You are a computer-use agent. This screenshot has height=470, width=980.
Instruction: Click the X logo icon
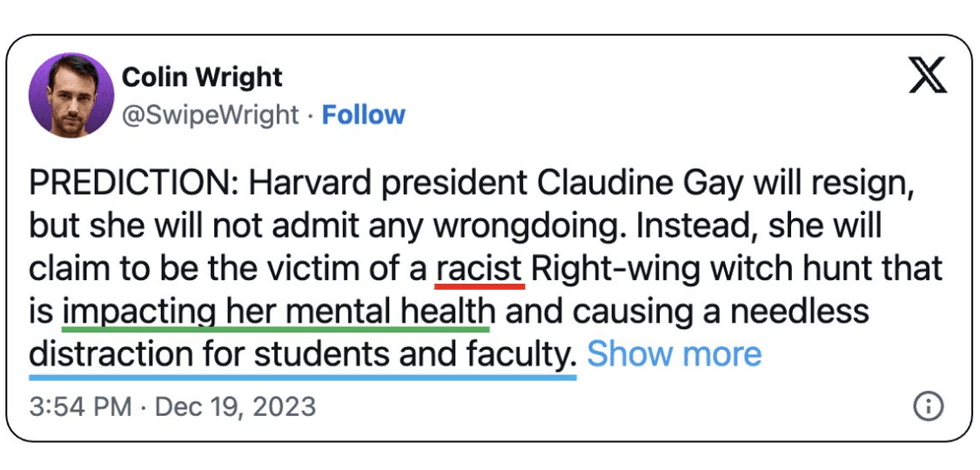tap(927, 75)
